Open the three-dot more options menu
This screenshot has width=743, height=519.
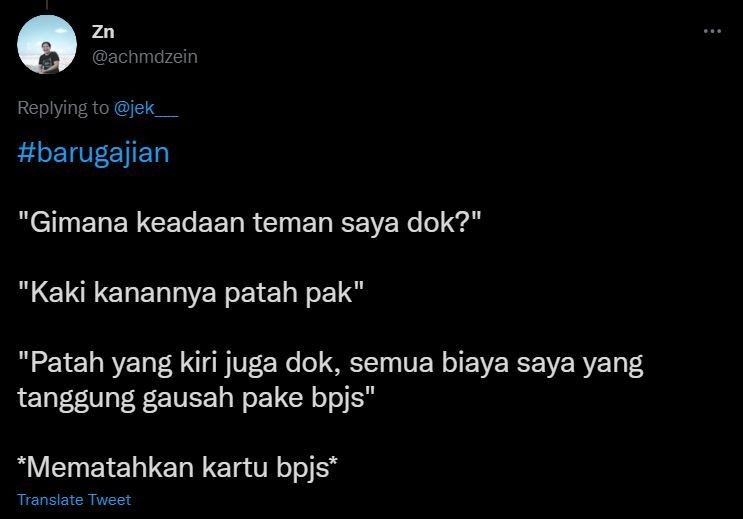click(x=712, y=31)
